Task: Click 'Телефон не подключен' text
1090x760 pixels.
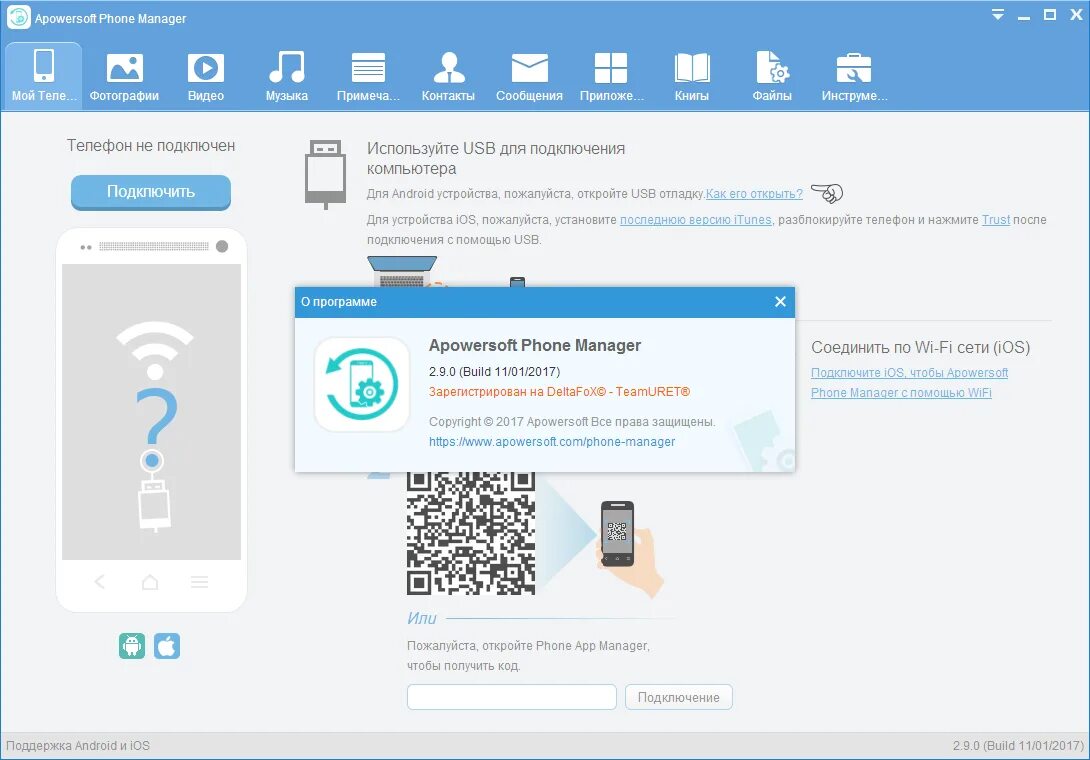Action: click(151, 145)
